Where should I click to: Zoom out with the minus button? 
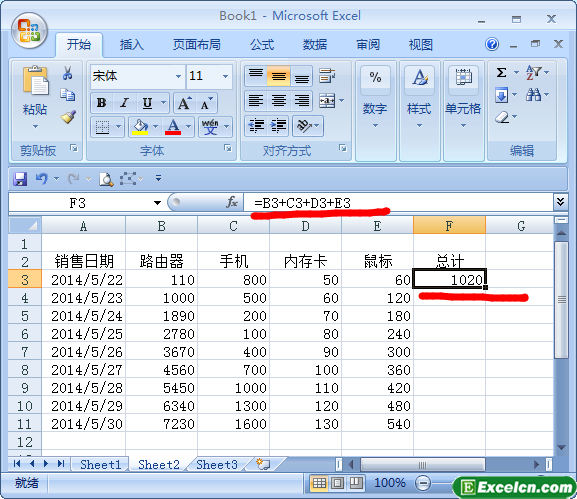(x=423, y=483)
